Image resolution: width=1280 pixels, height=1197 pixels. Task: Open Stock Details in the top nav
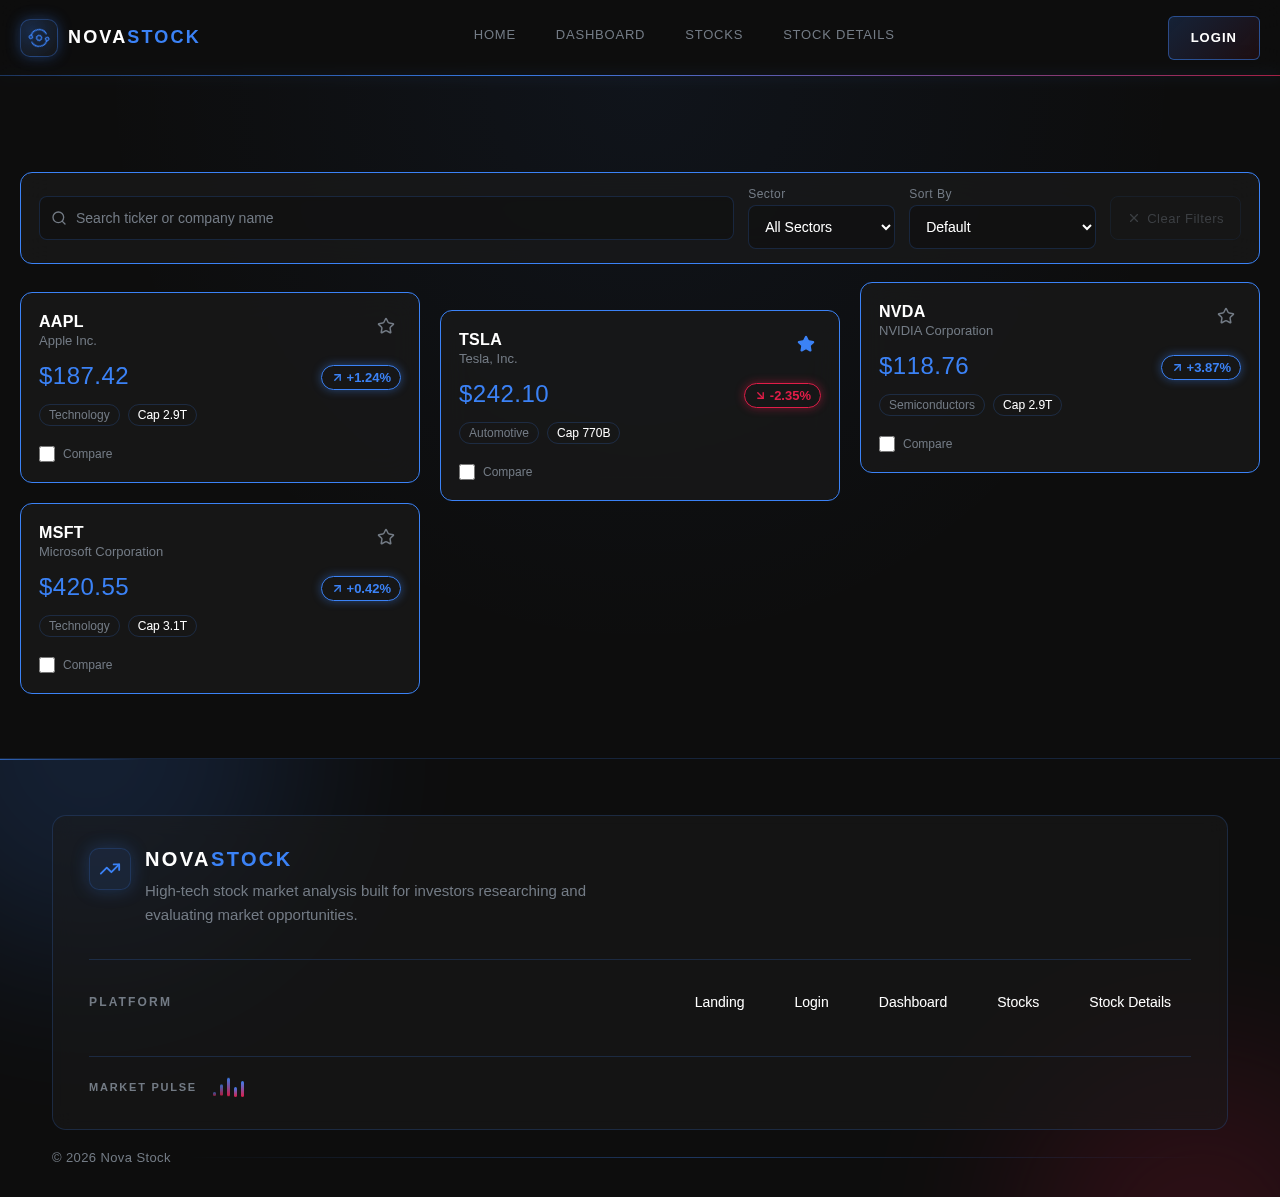tap(839, 35)
